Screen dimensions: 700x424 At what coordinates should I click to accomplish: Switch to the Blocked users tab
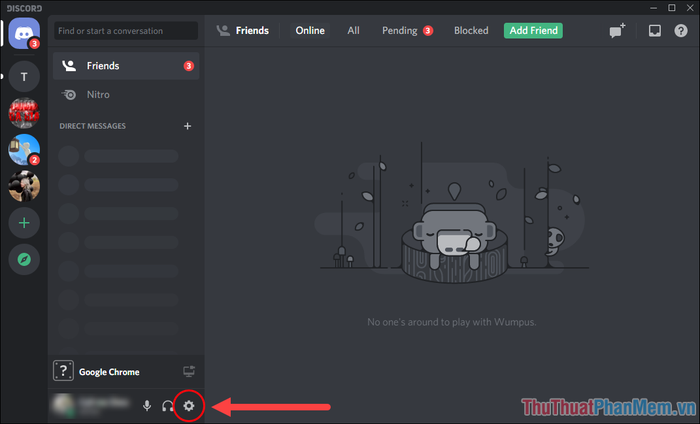pyautogui.click(x=471, y=30)
